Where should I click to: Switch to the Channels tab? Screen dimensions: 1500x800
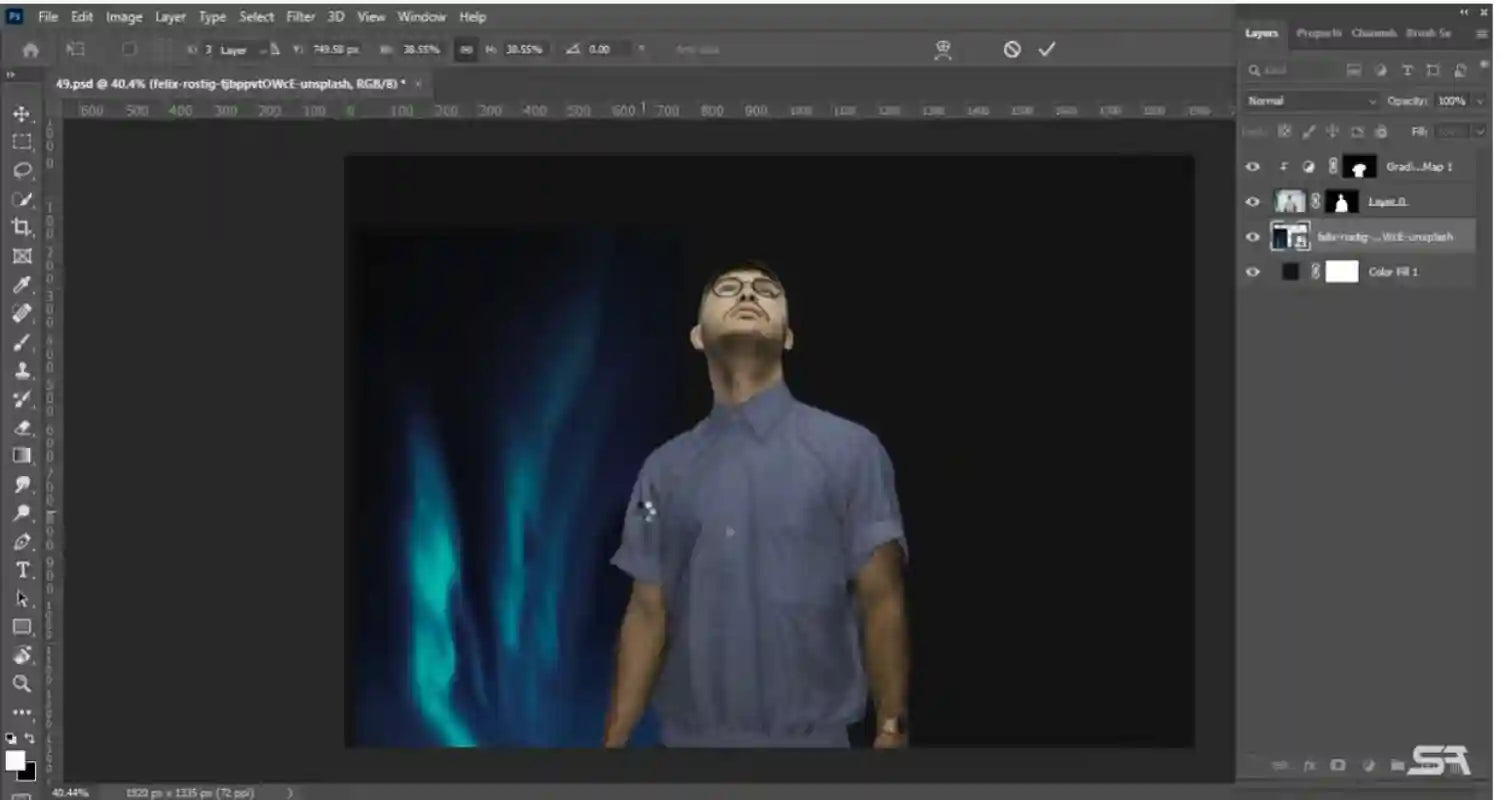click(1373, 33)
